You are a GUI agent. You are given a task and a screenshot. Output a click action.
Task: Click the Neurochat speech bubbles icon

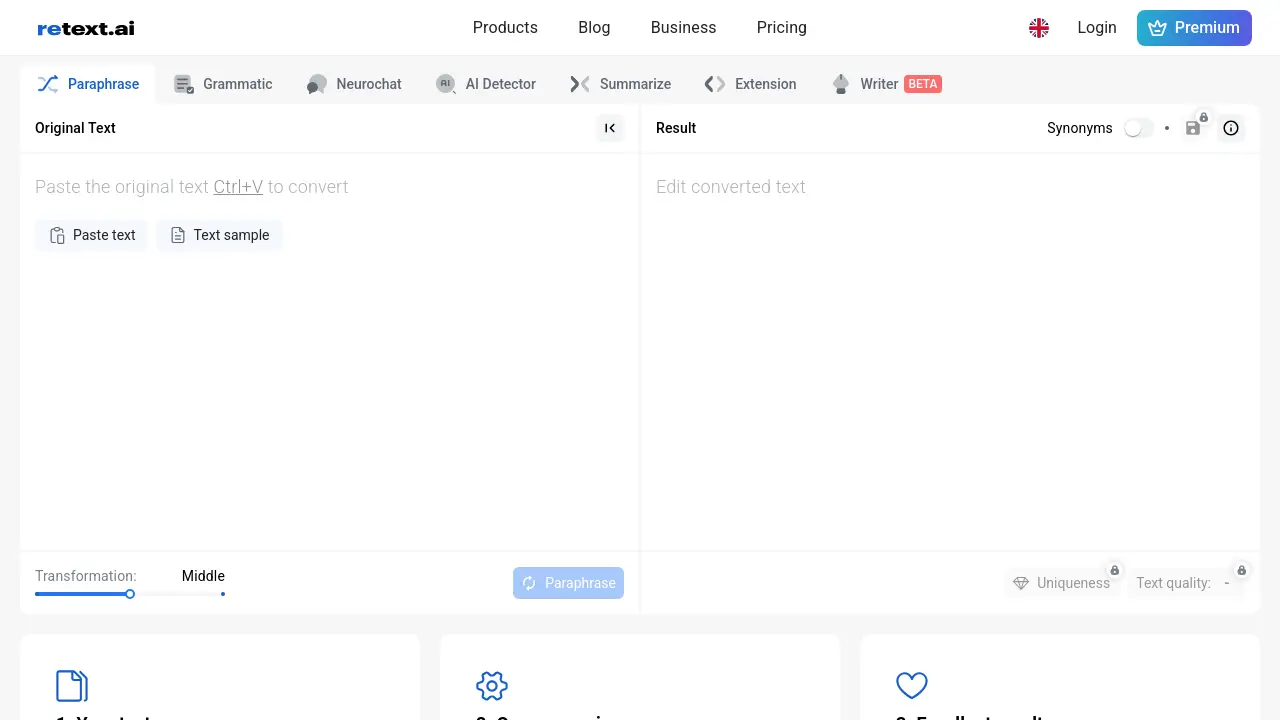tap(317, 84)
